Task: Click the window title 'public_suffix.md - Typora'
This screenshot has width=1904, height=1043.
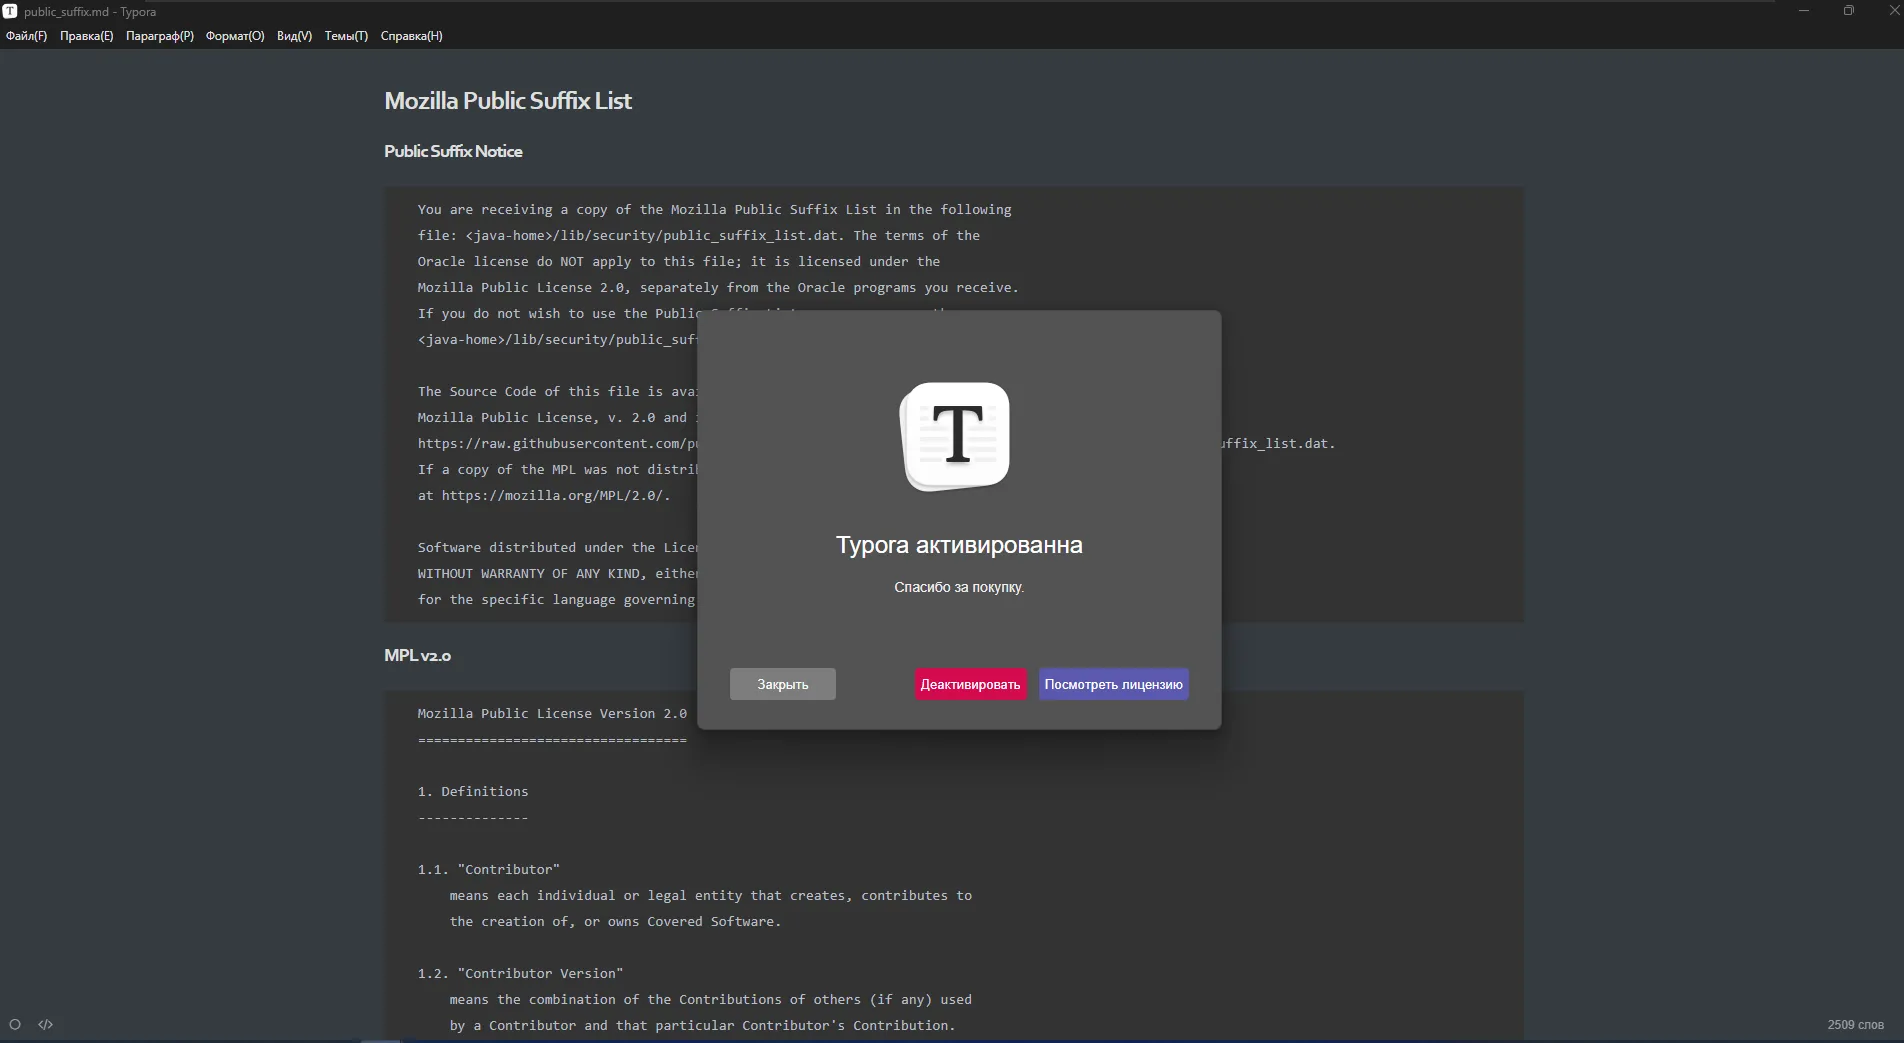Action: tap(90, 12)
